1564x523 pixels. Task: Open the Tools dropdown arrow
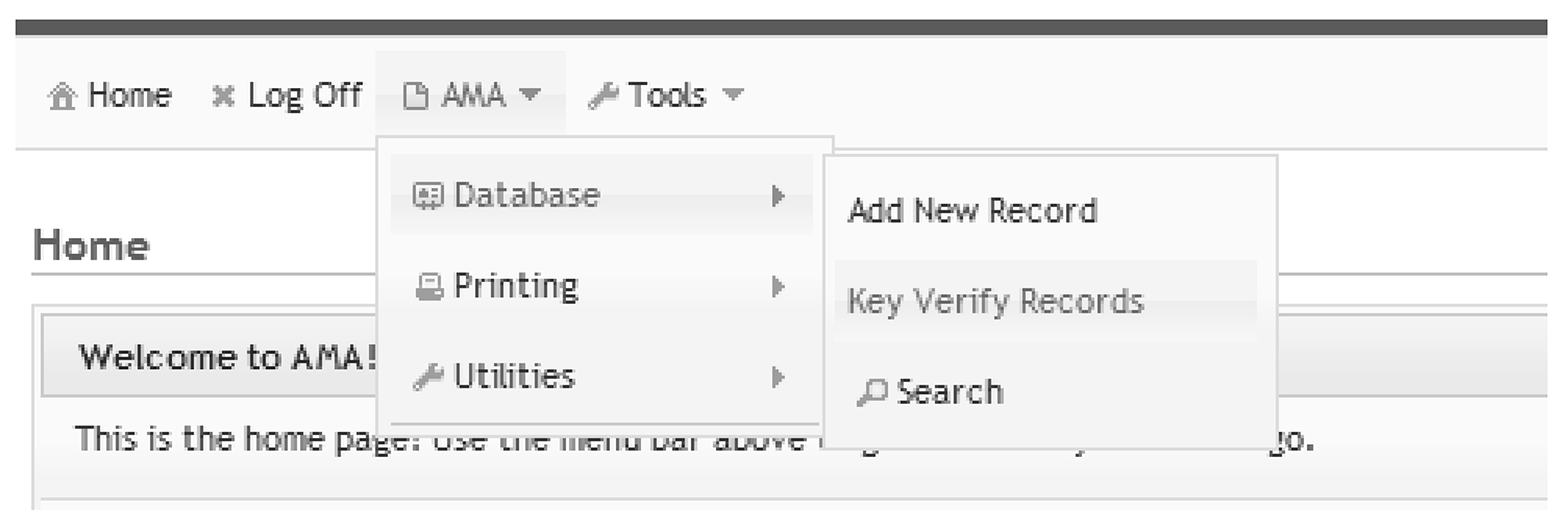(733, 95)
